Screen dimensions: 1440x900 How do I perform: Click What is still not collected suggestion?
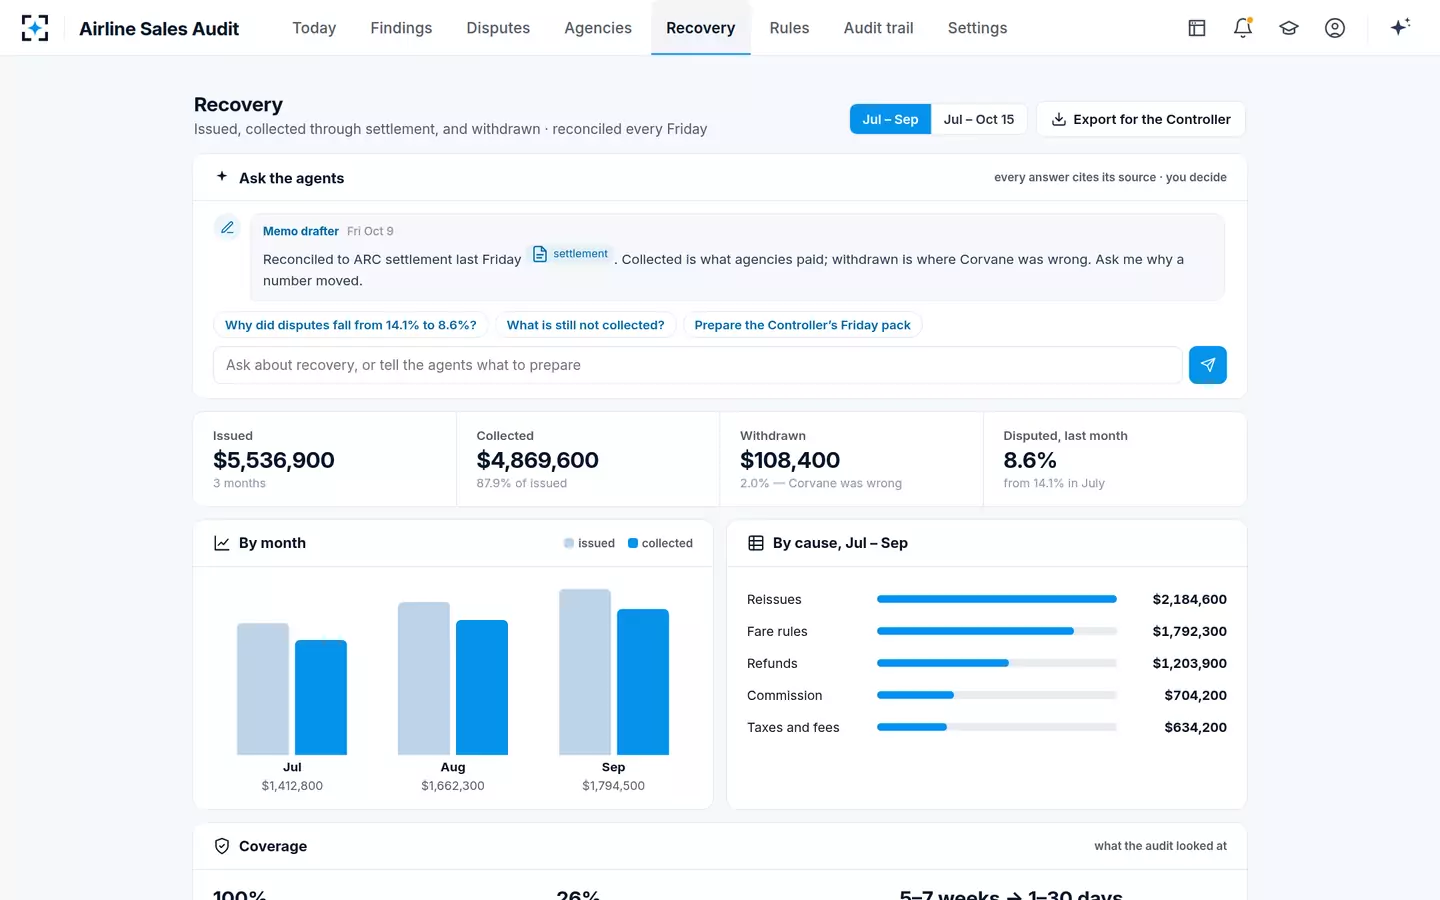point(586,325)
